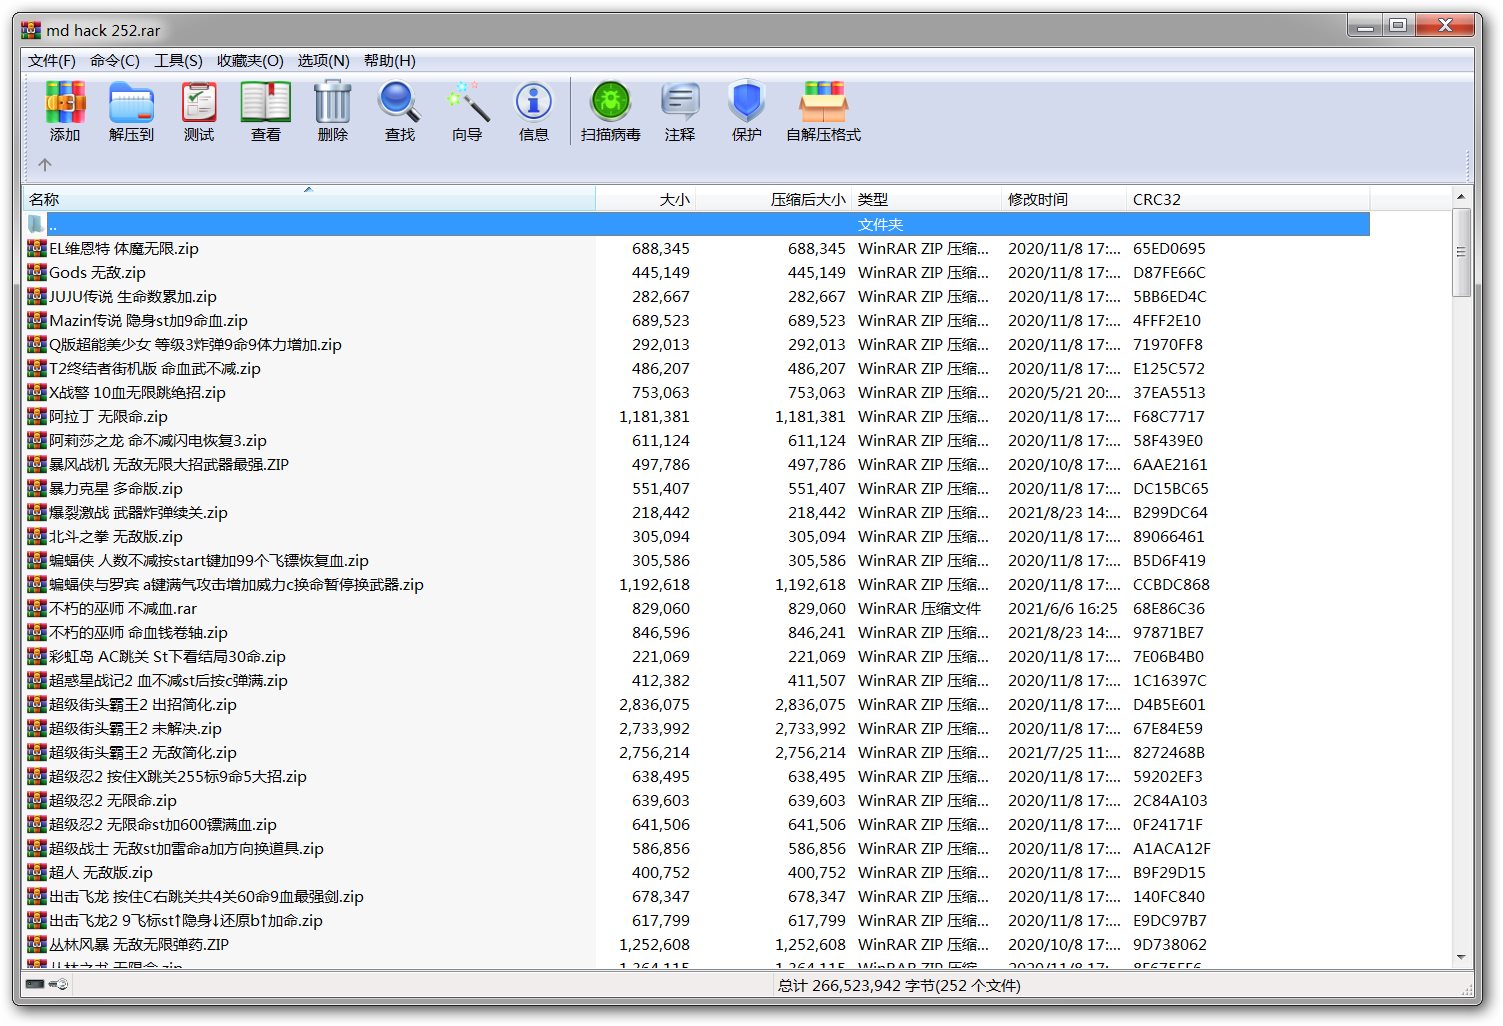Select T2终结者街机版 命血武不减.zip

(x=697, y=368)
